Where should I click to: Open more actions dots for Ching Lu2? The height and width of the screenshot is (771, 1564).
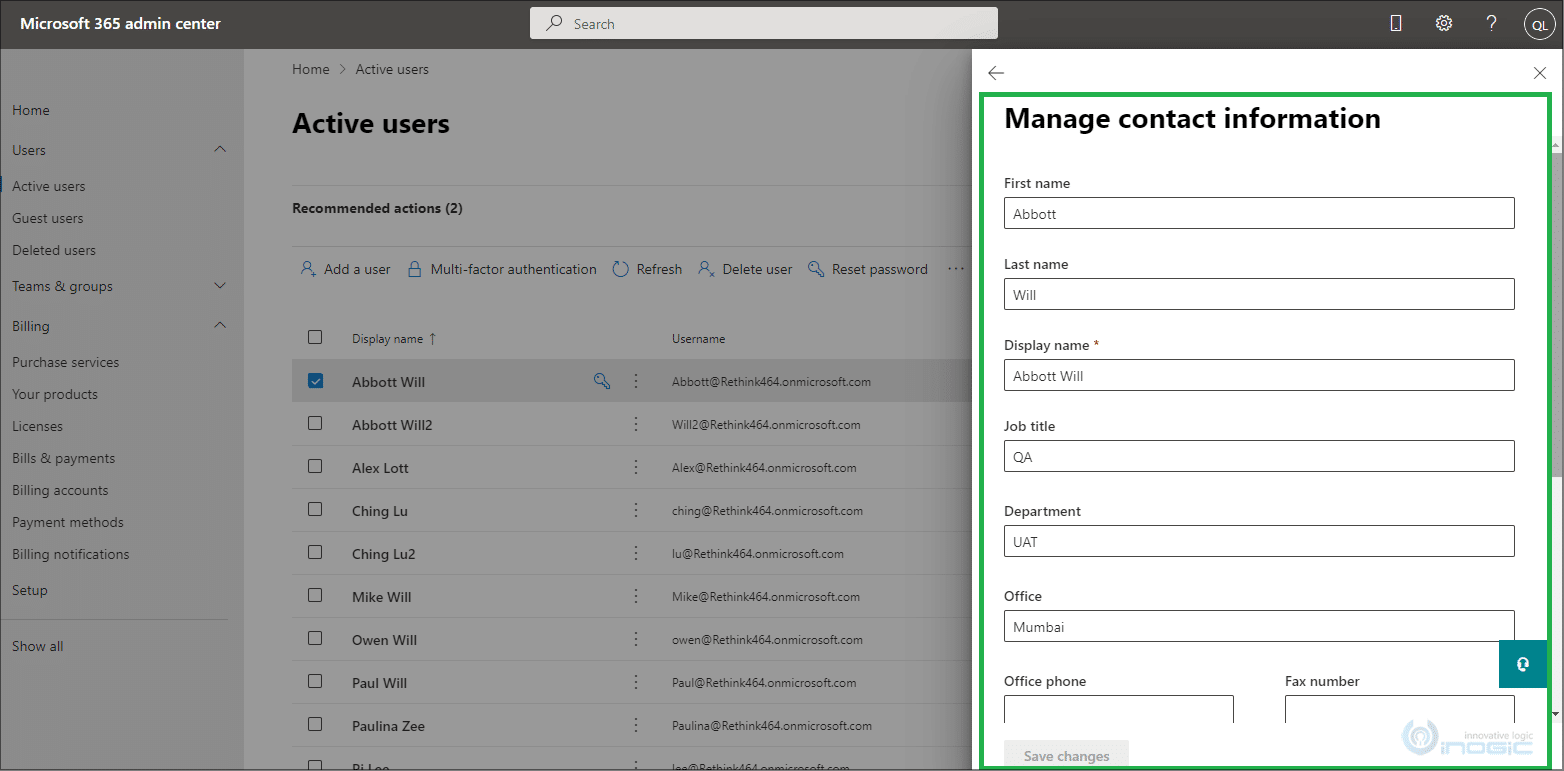[x=636, y=553]
